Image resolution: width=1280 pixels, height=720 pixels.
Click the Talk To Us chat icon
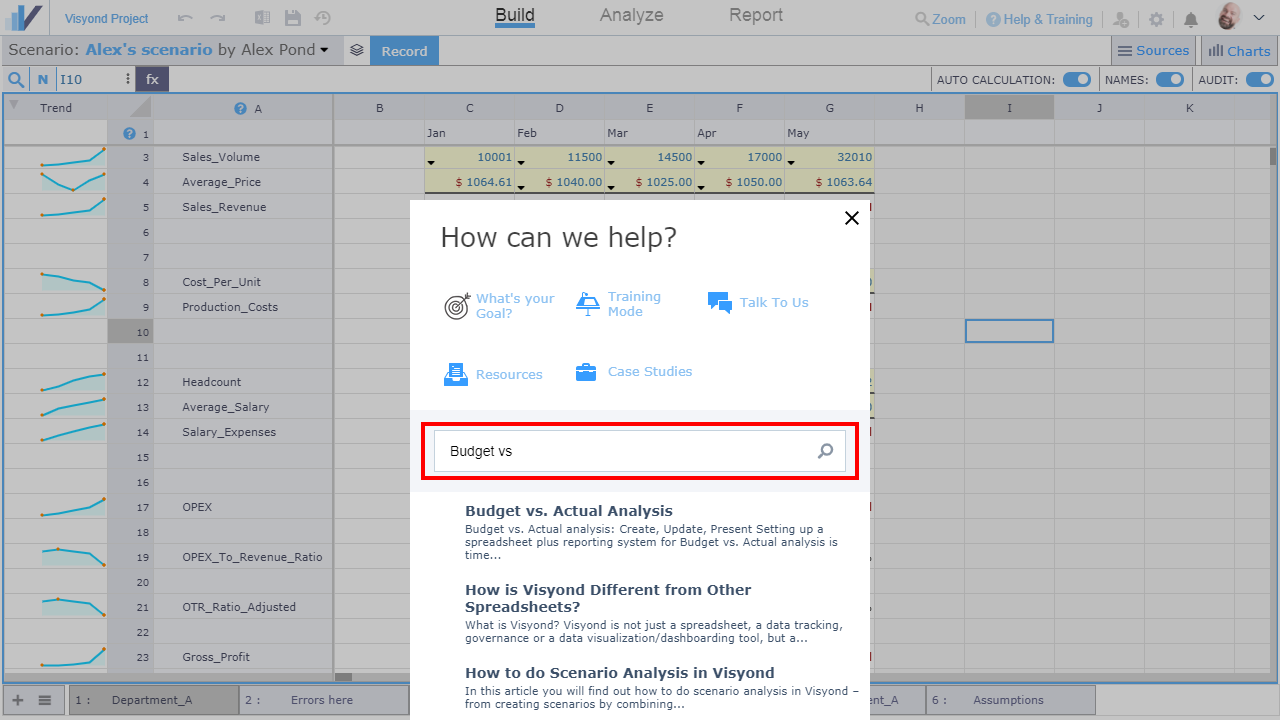pos(720,302)
